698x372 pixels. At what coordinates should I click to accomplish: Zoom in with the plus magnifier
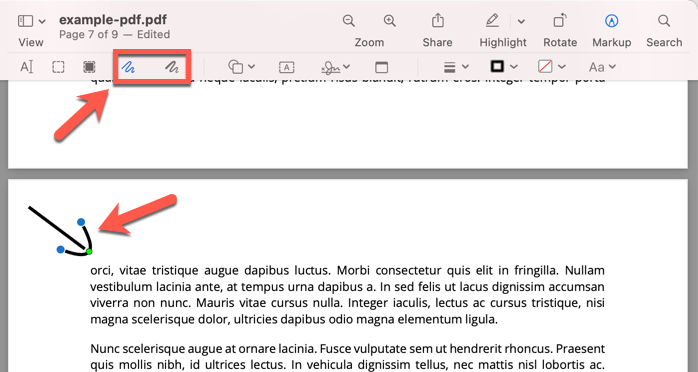click(390, 20)
